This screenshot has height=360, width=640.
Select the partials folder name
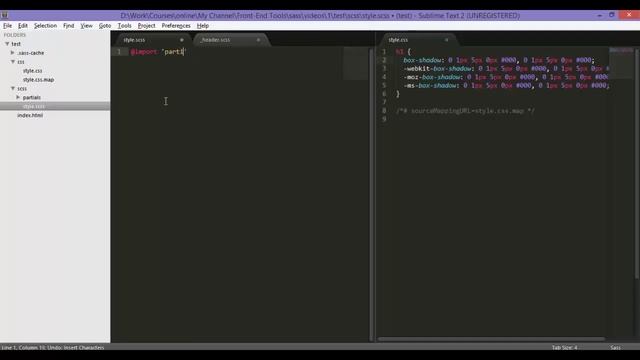pos(31,97)
